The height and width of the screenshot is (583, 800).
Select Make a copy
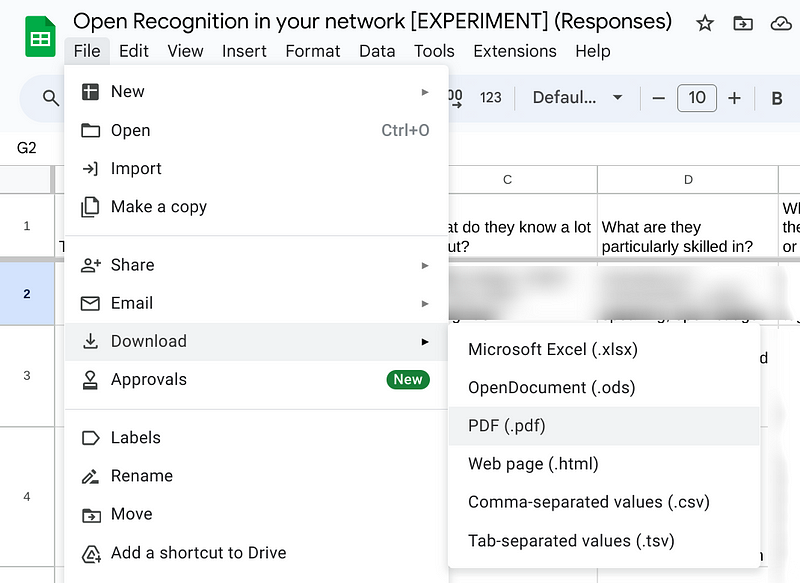click(x=156, y=207)
